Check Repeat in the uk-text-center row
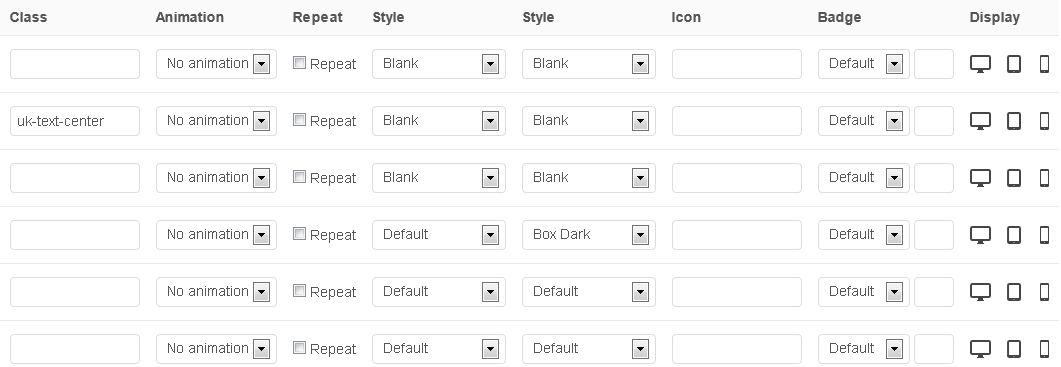1061x367 pixels. 299,120
